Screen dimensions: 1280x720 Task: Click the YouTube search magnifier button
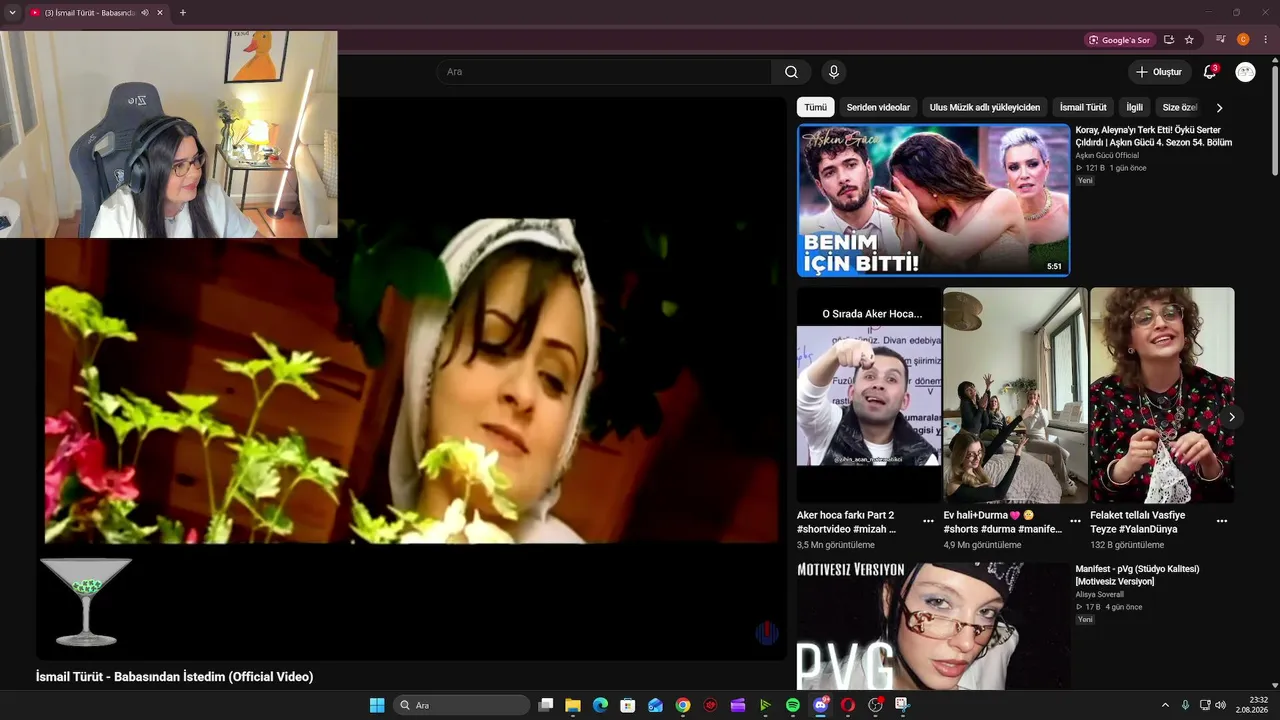point(791,72)
